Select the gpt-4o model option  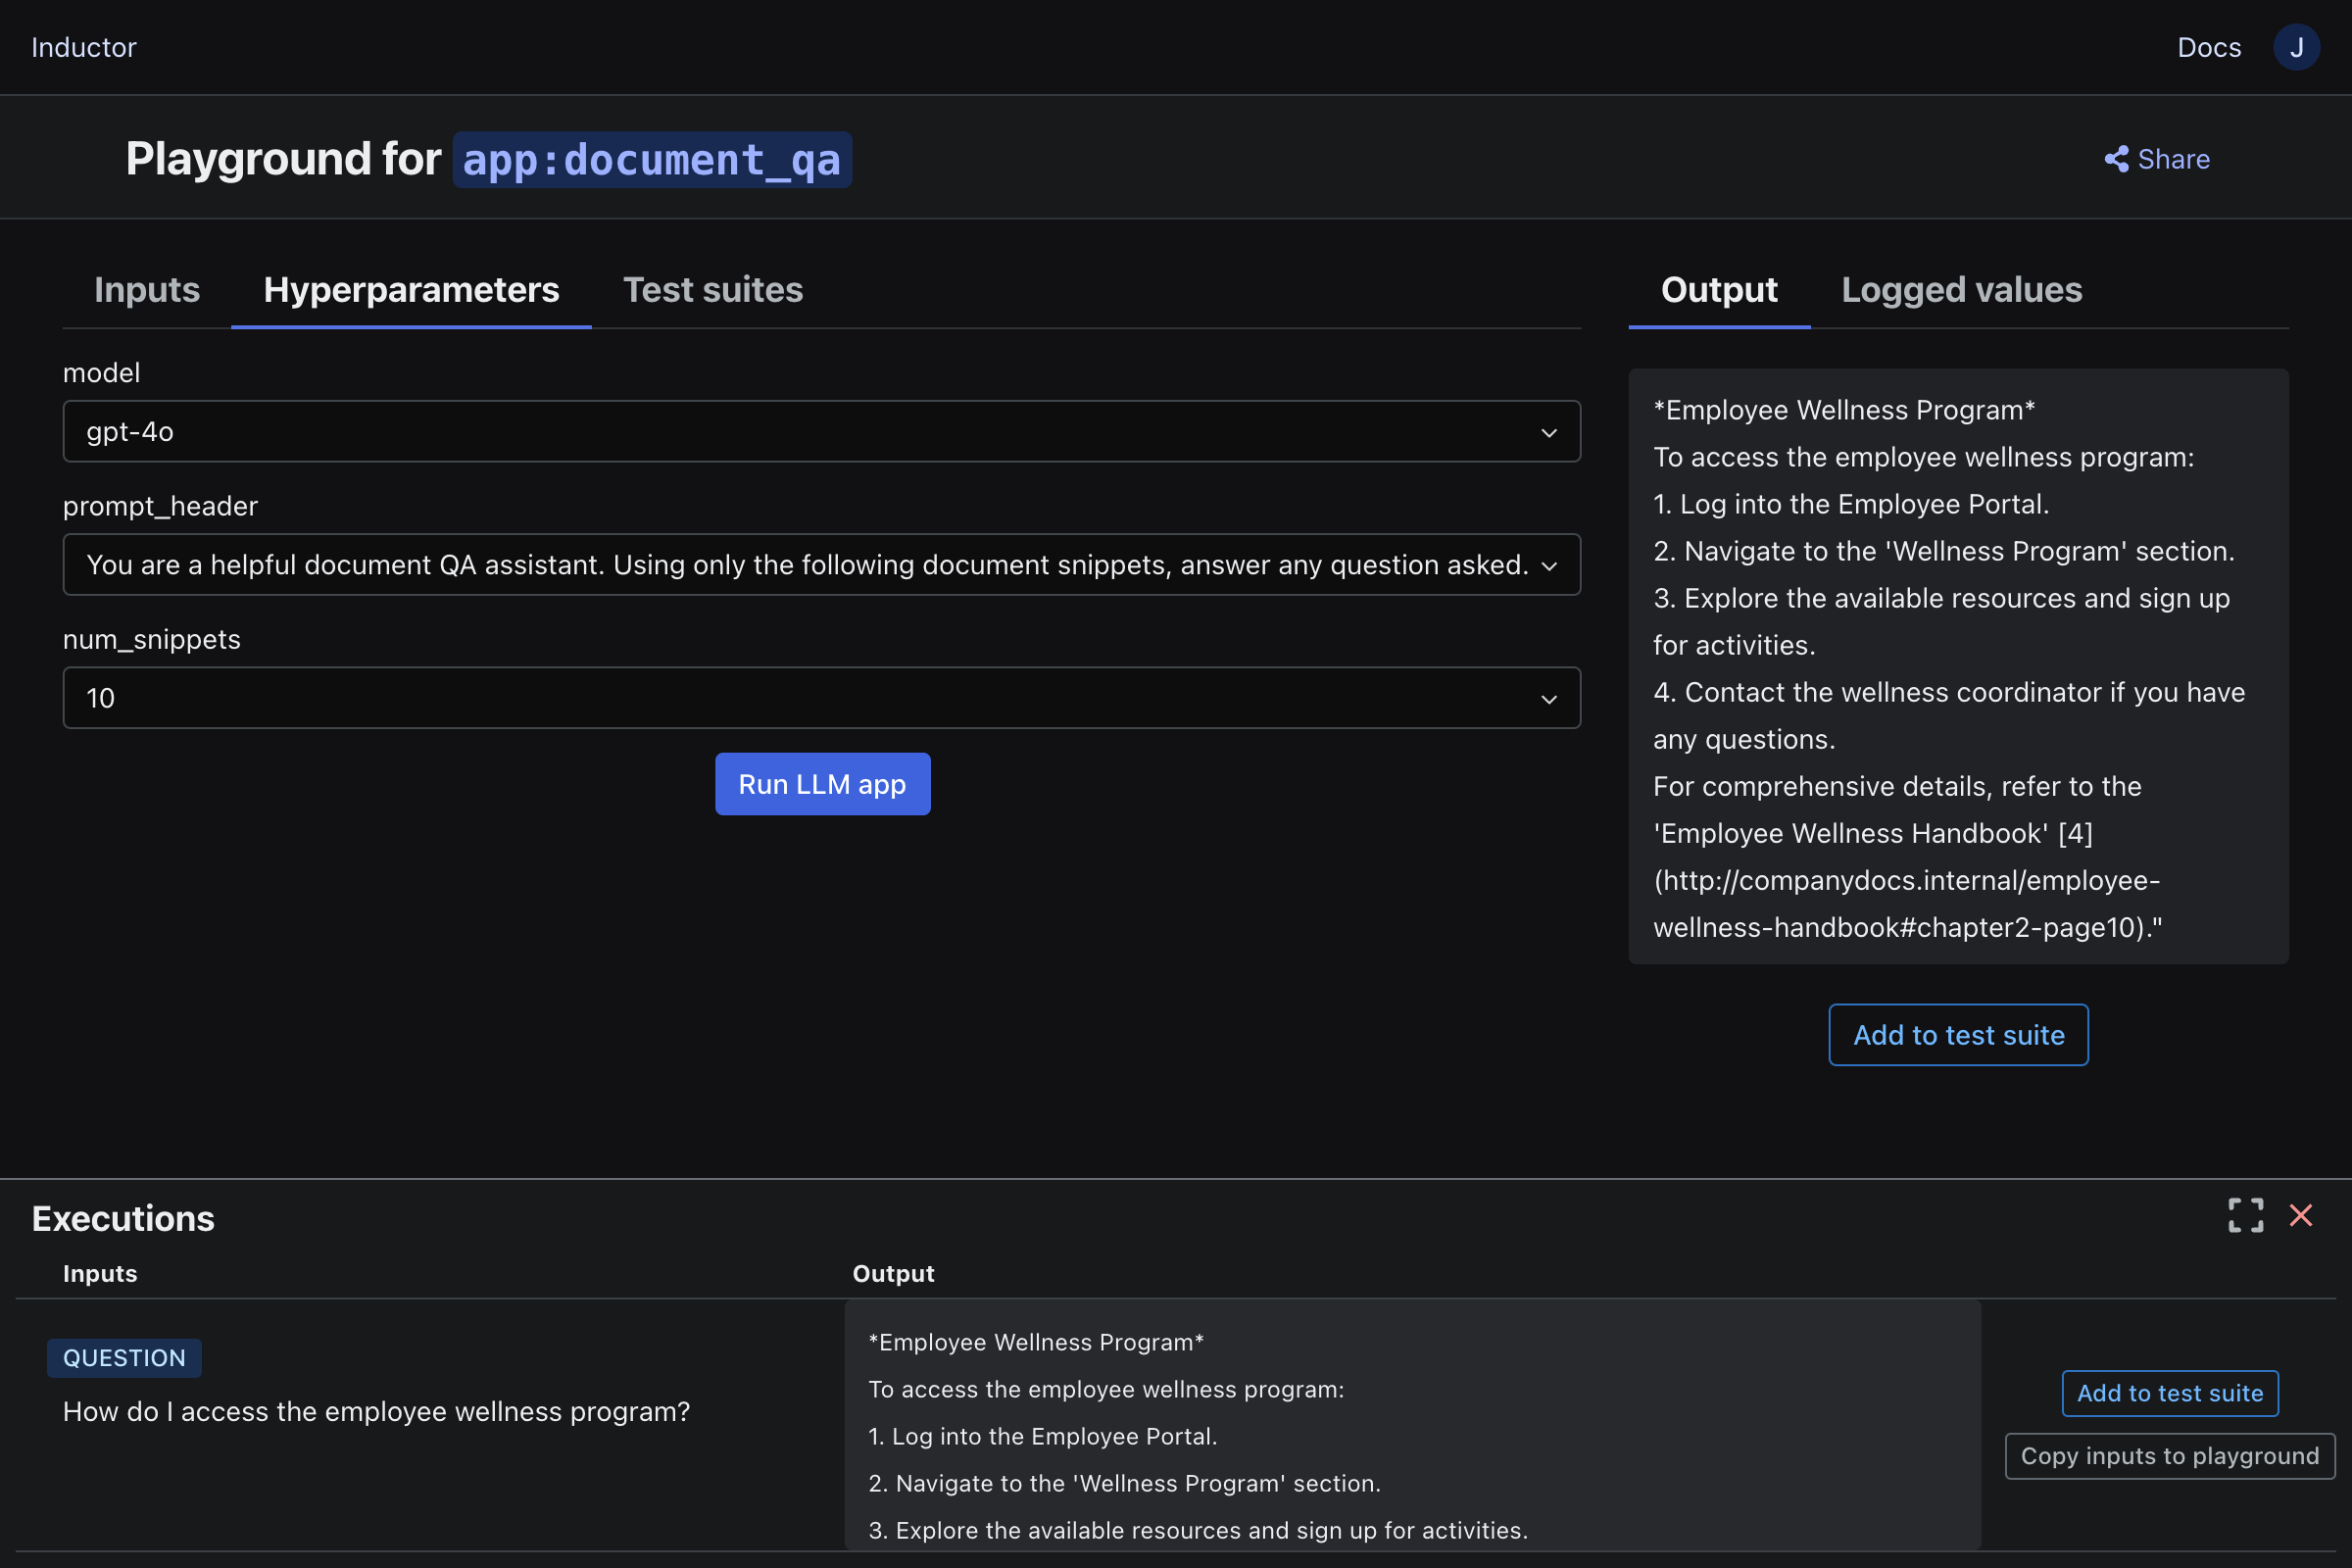[822, 430]
